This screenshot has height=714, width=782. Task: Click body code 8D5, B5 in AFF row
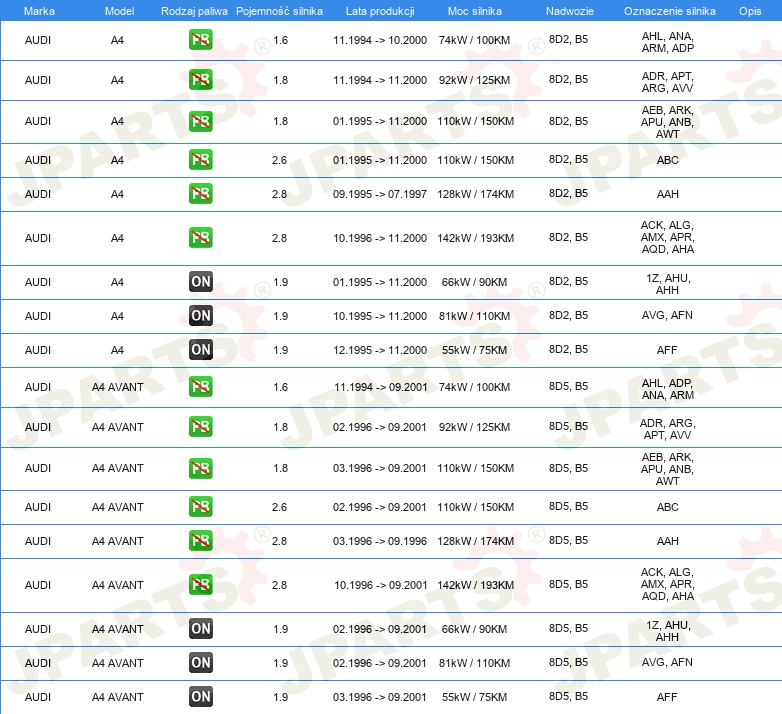[569, 696]
